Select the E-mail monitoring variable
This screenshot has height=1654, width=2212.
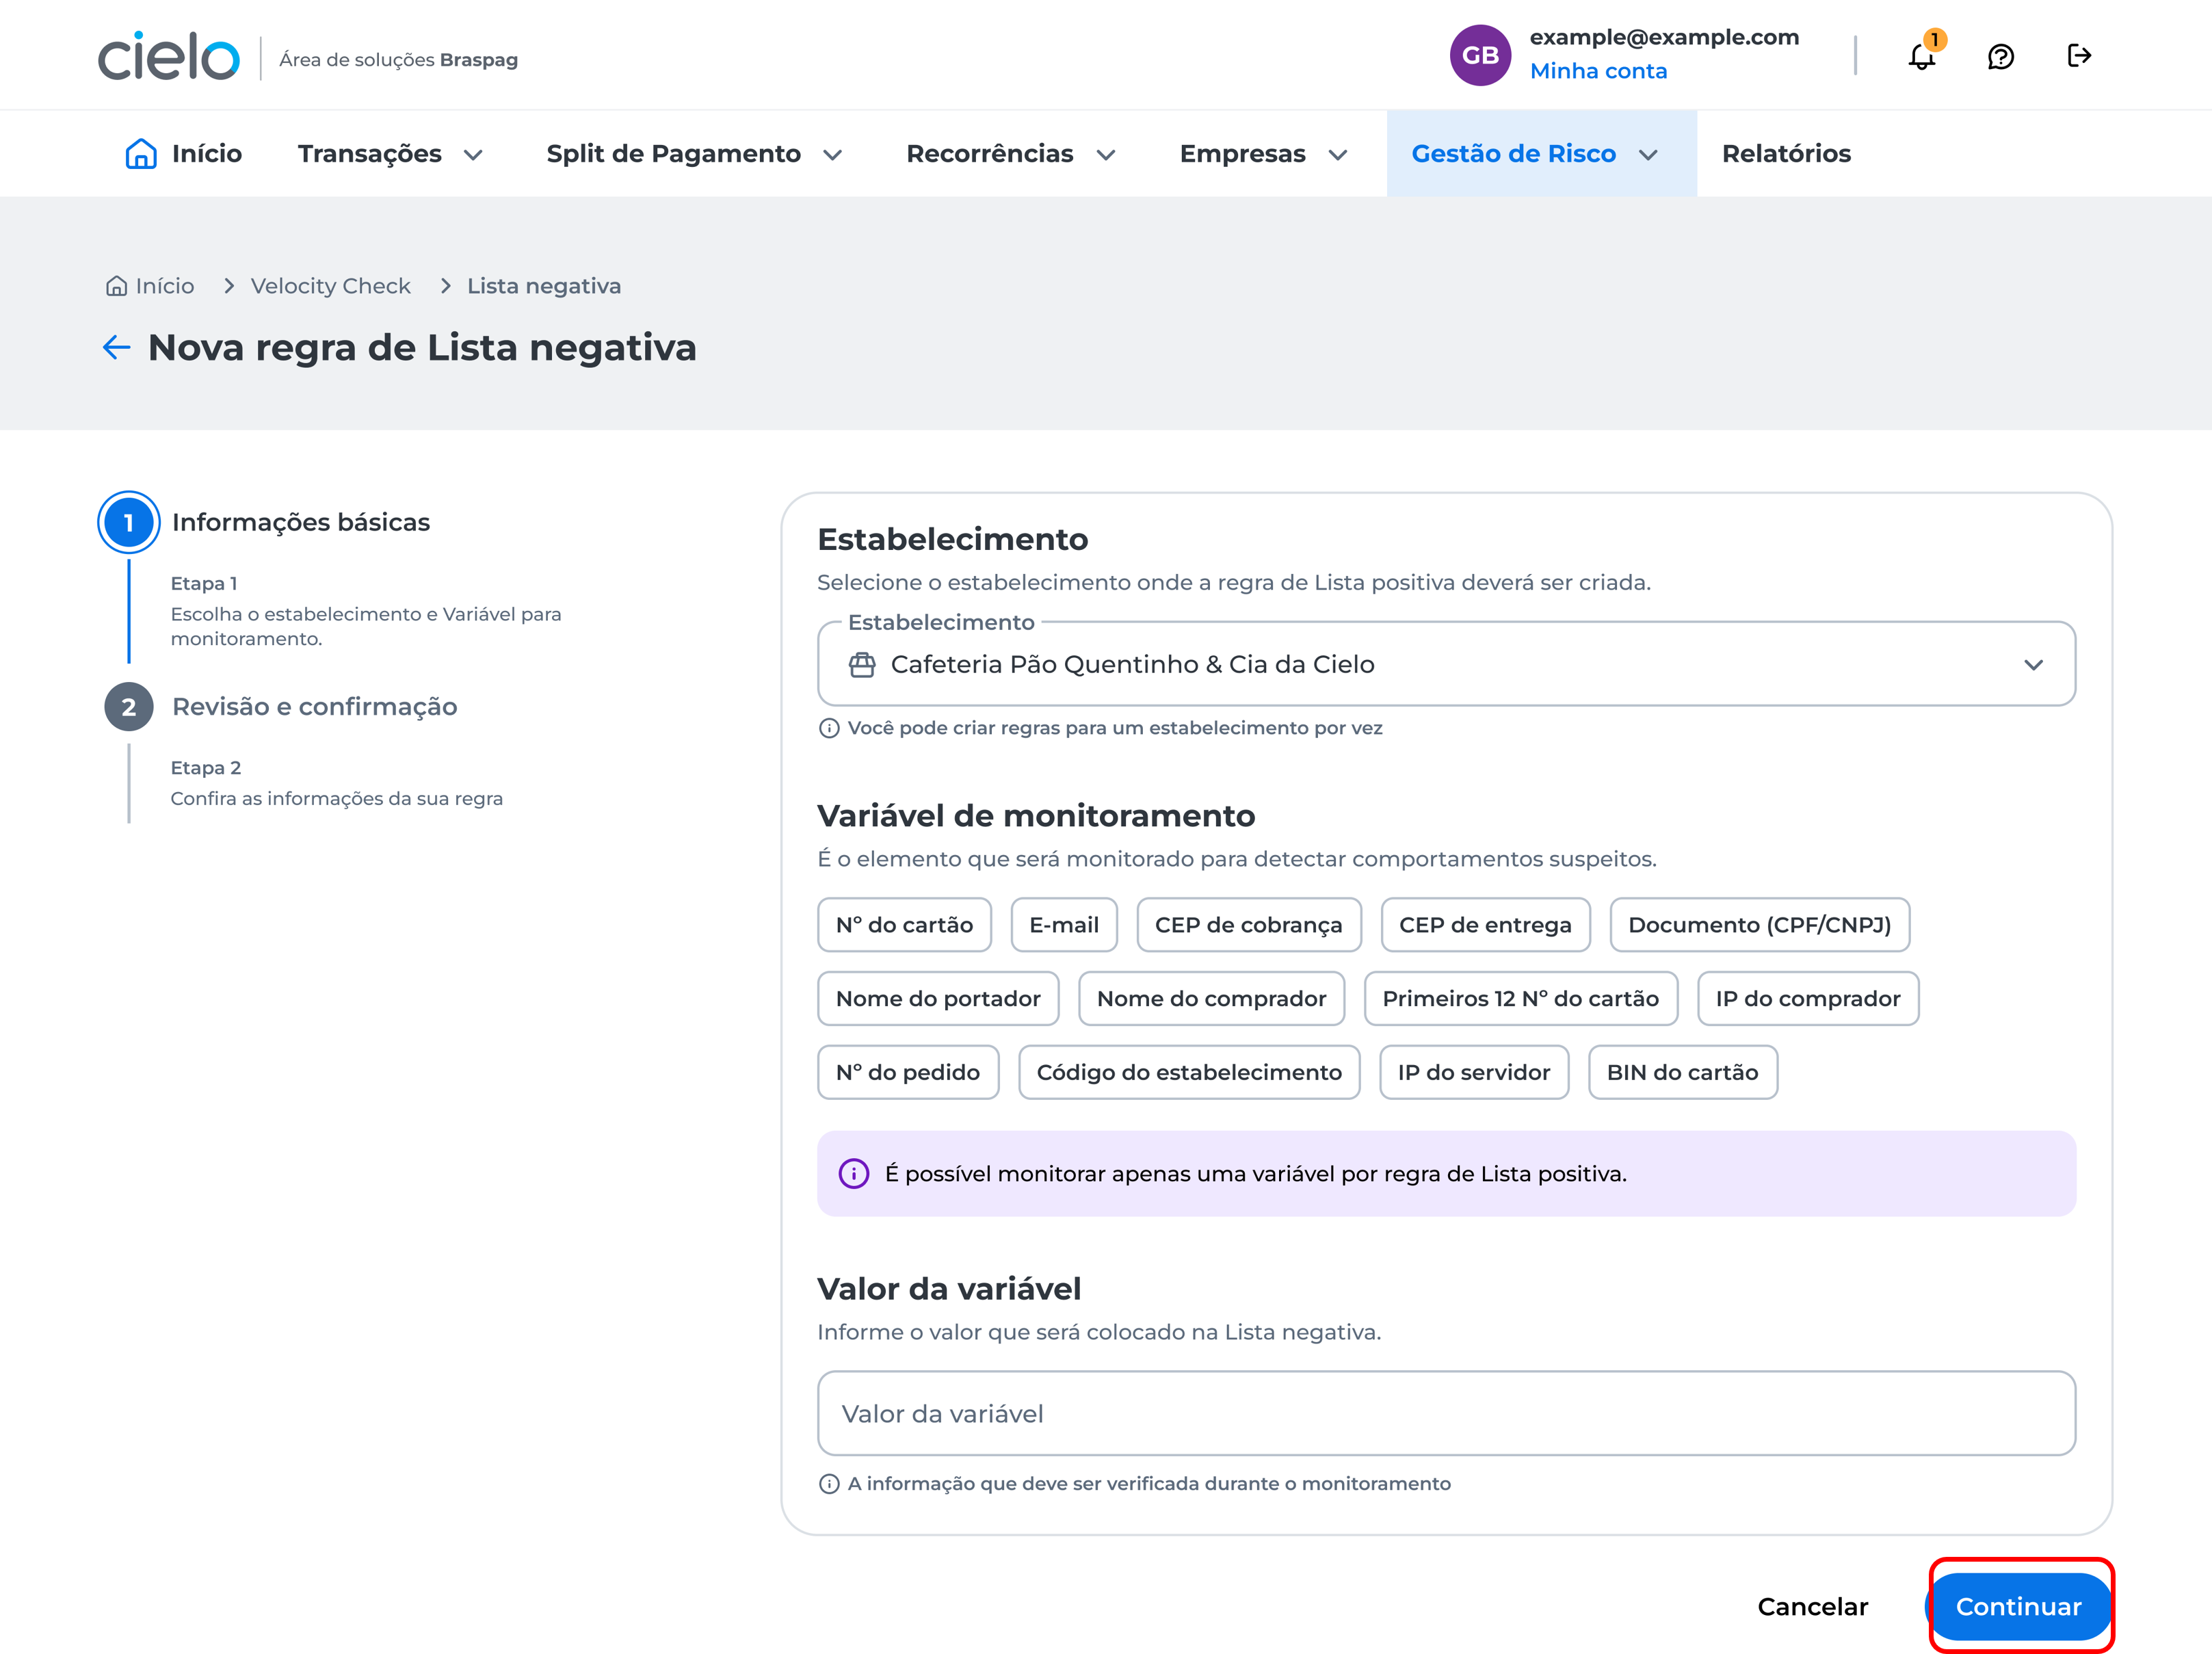pos(1063,924)
